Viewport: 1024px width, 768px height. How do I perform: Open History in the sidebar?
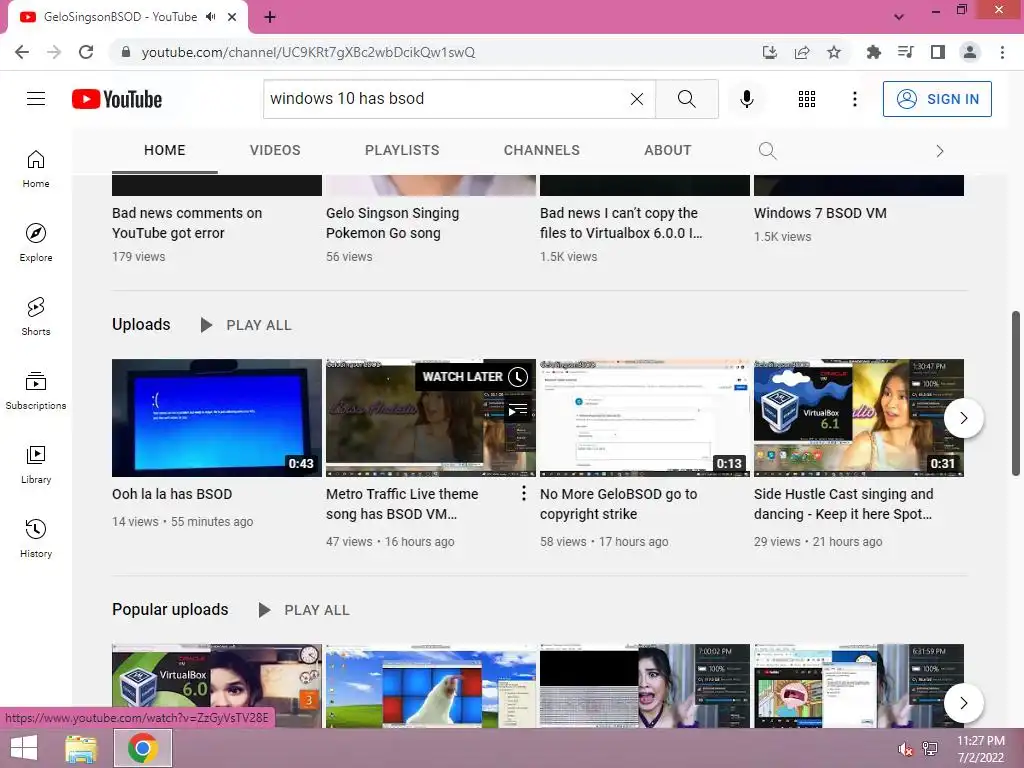[36, 539]
